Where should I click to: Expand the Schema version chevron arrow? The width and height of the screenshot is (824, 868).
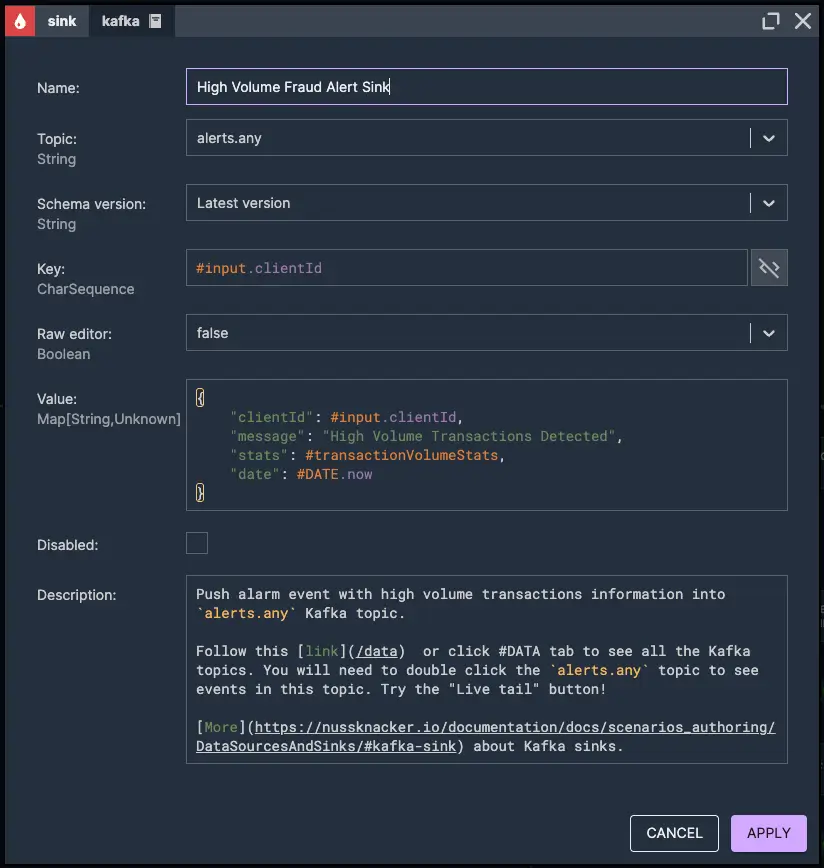[769, 203]
